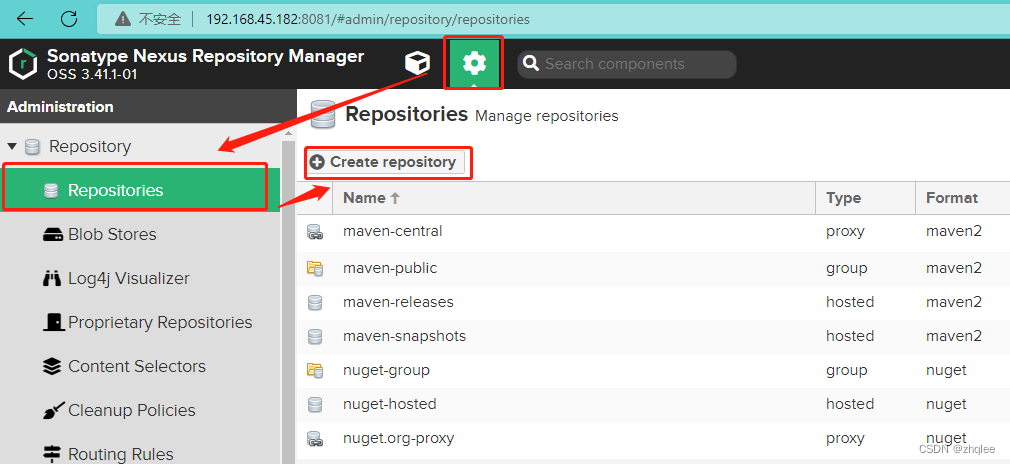Click the browser address bar URL

click(x=368, y=19)
